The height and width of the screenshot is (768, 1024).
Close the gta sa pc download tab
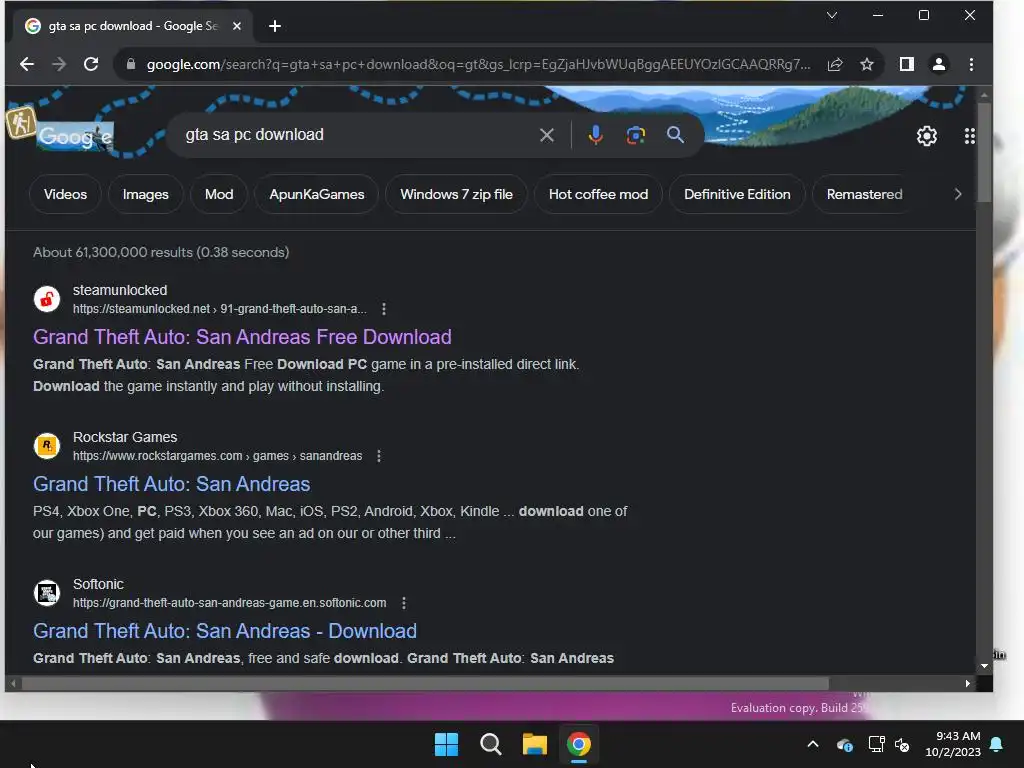(x=237, y=26)
